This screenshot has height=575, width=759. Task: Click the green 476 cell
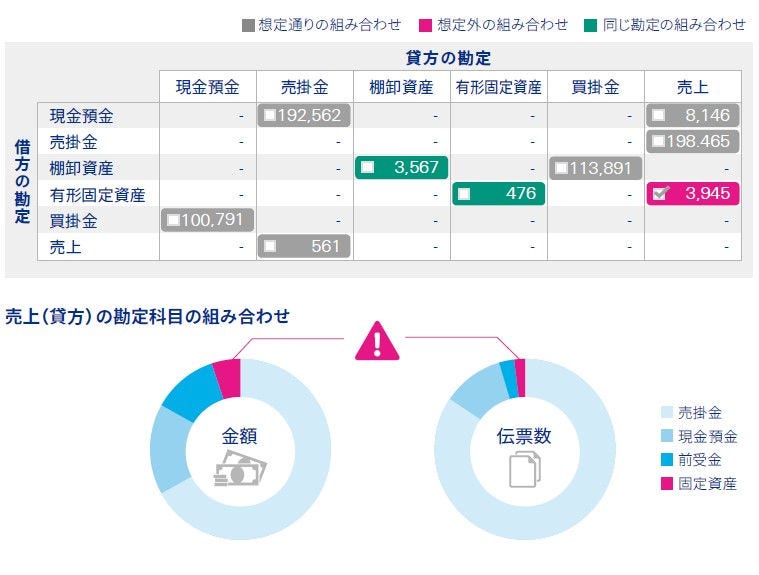[x=499, y=193]
